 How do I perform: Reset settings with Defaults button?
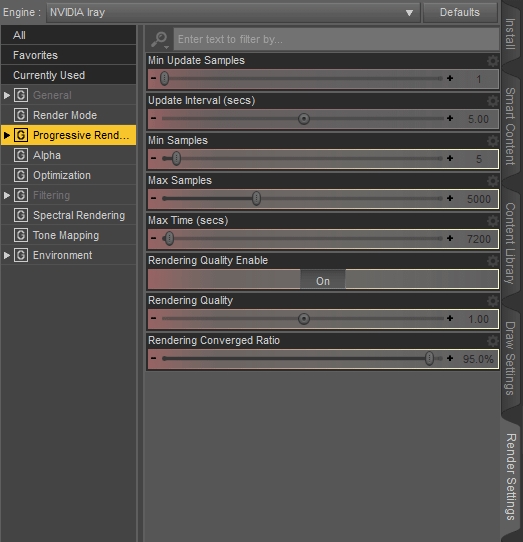[x=460, y=13]
